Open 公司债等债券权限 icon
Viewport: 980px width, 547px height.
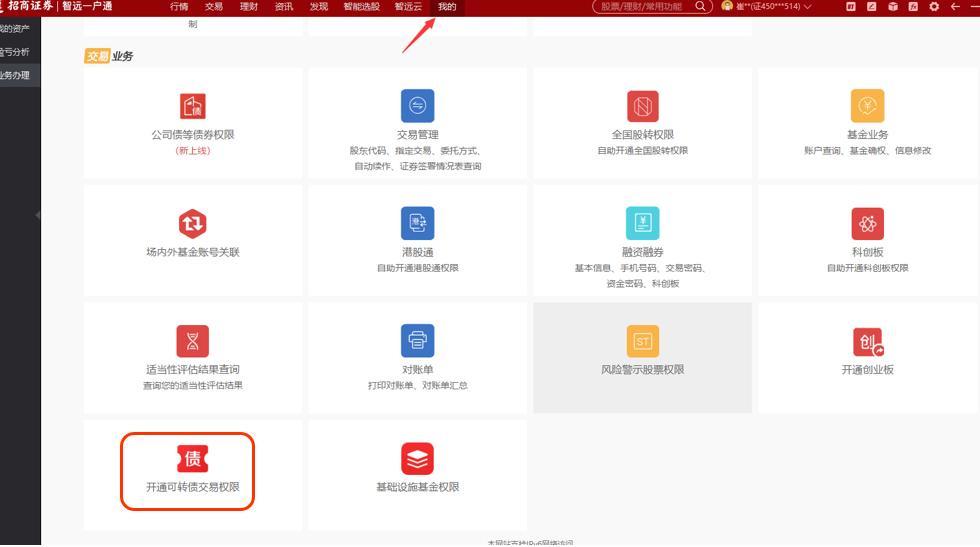tap(192, 106)
